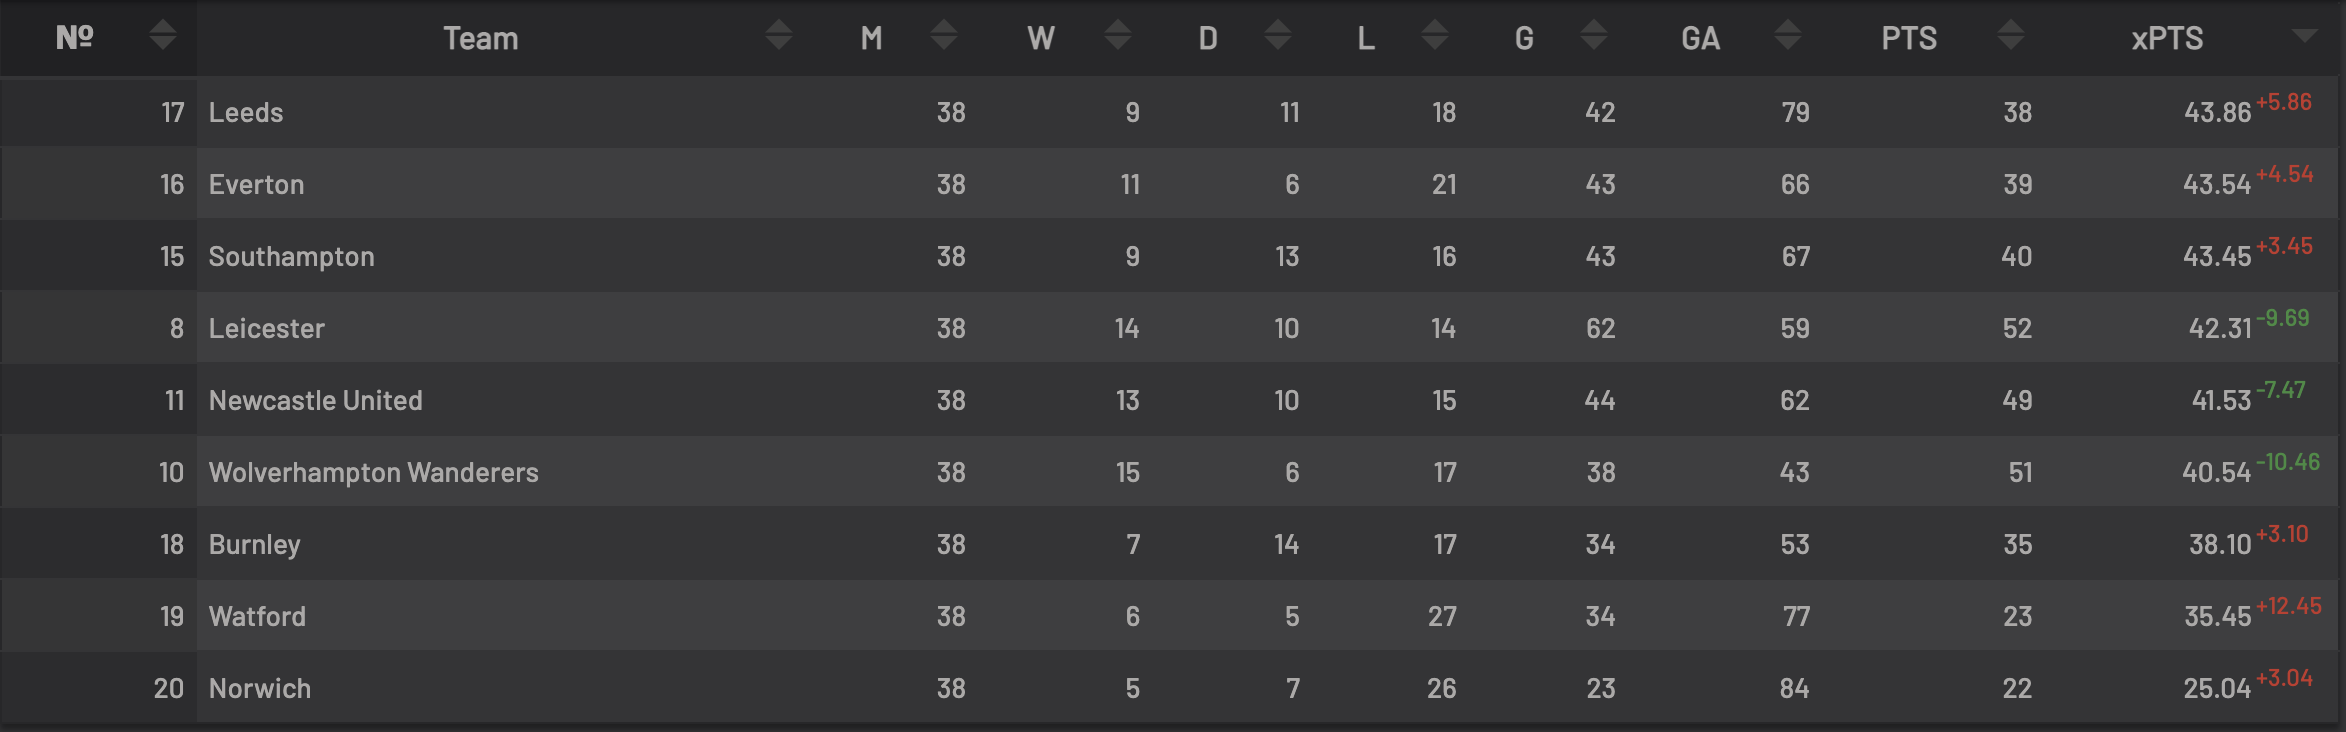Sort draws using D column arrows
The height and width of the screenshot is (732, 2346).
tap(1277, 35)
